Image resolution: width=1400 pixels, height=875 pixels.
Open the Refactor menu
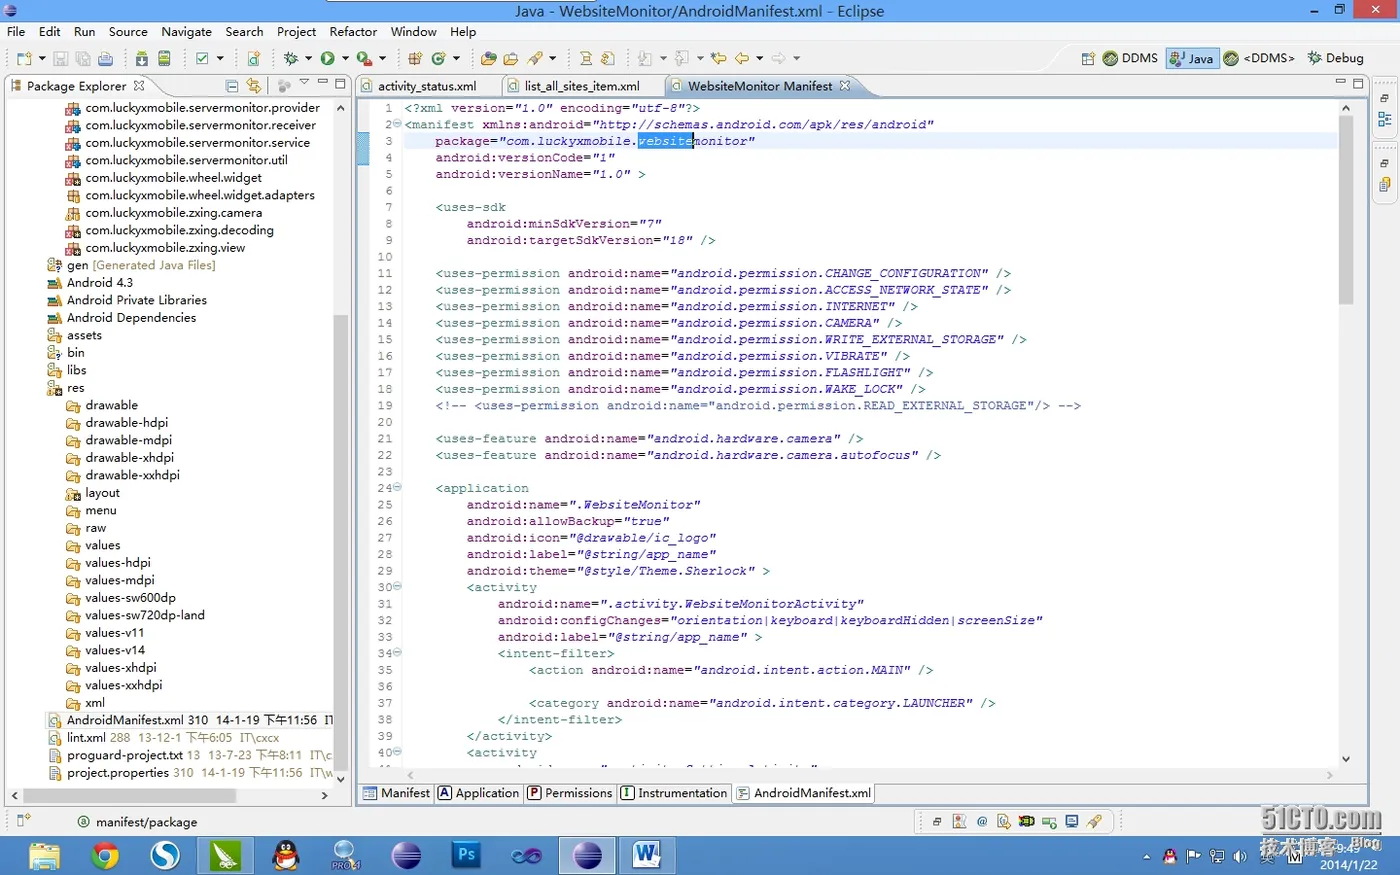353,32
